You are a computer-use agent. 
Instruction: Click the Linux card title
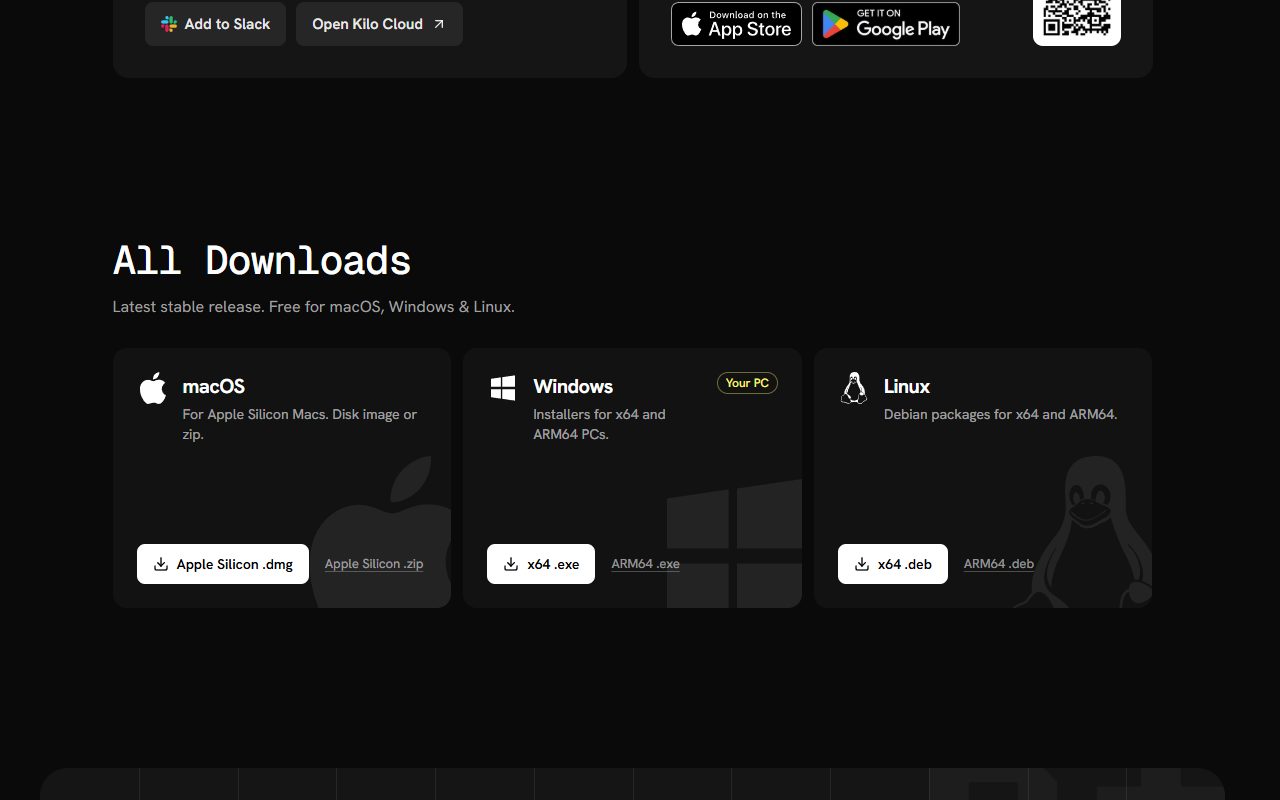[x=907, y=386]
